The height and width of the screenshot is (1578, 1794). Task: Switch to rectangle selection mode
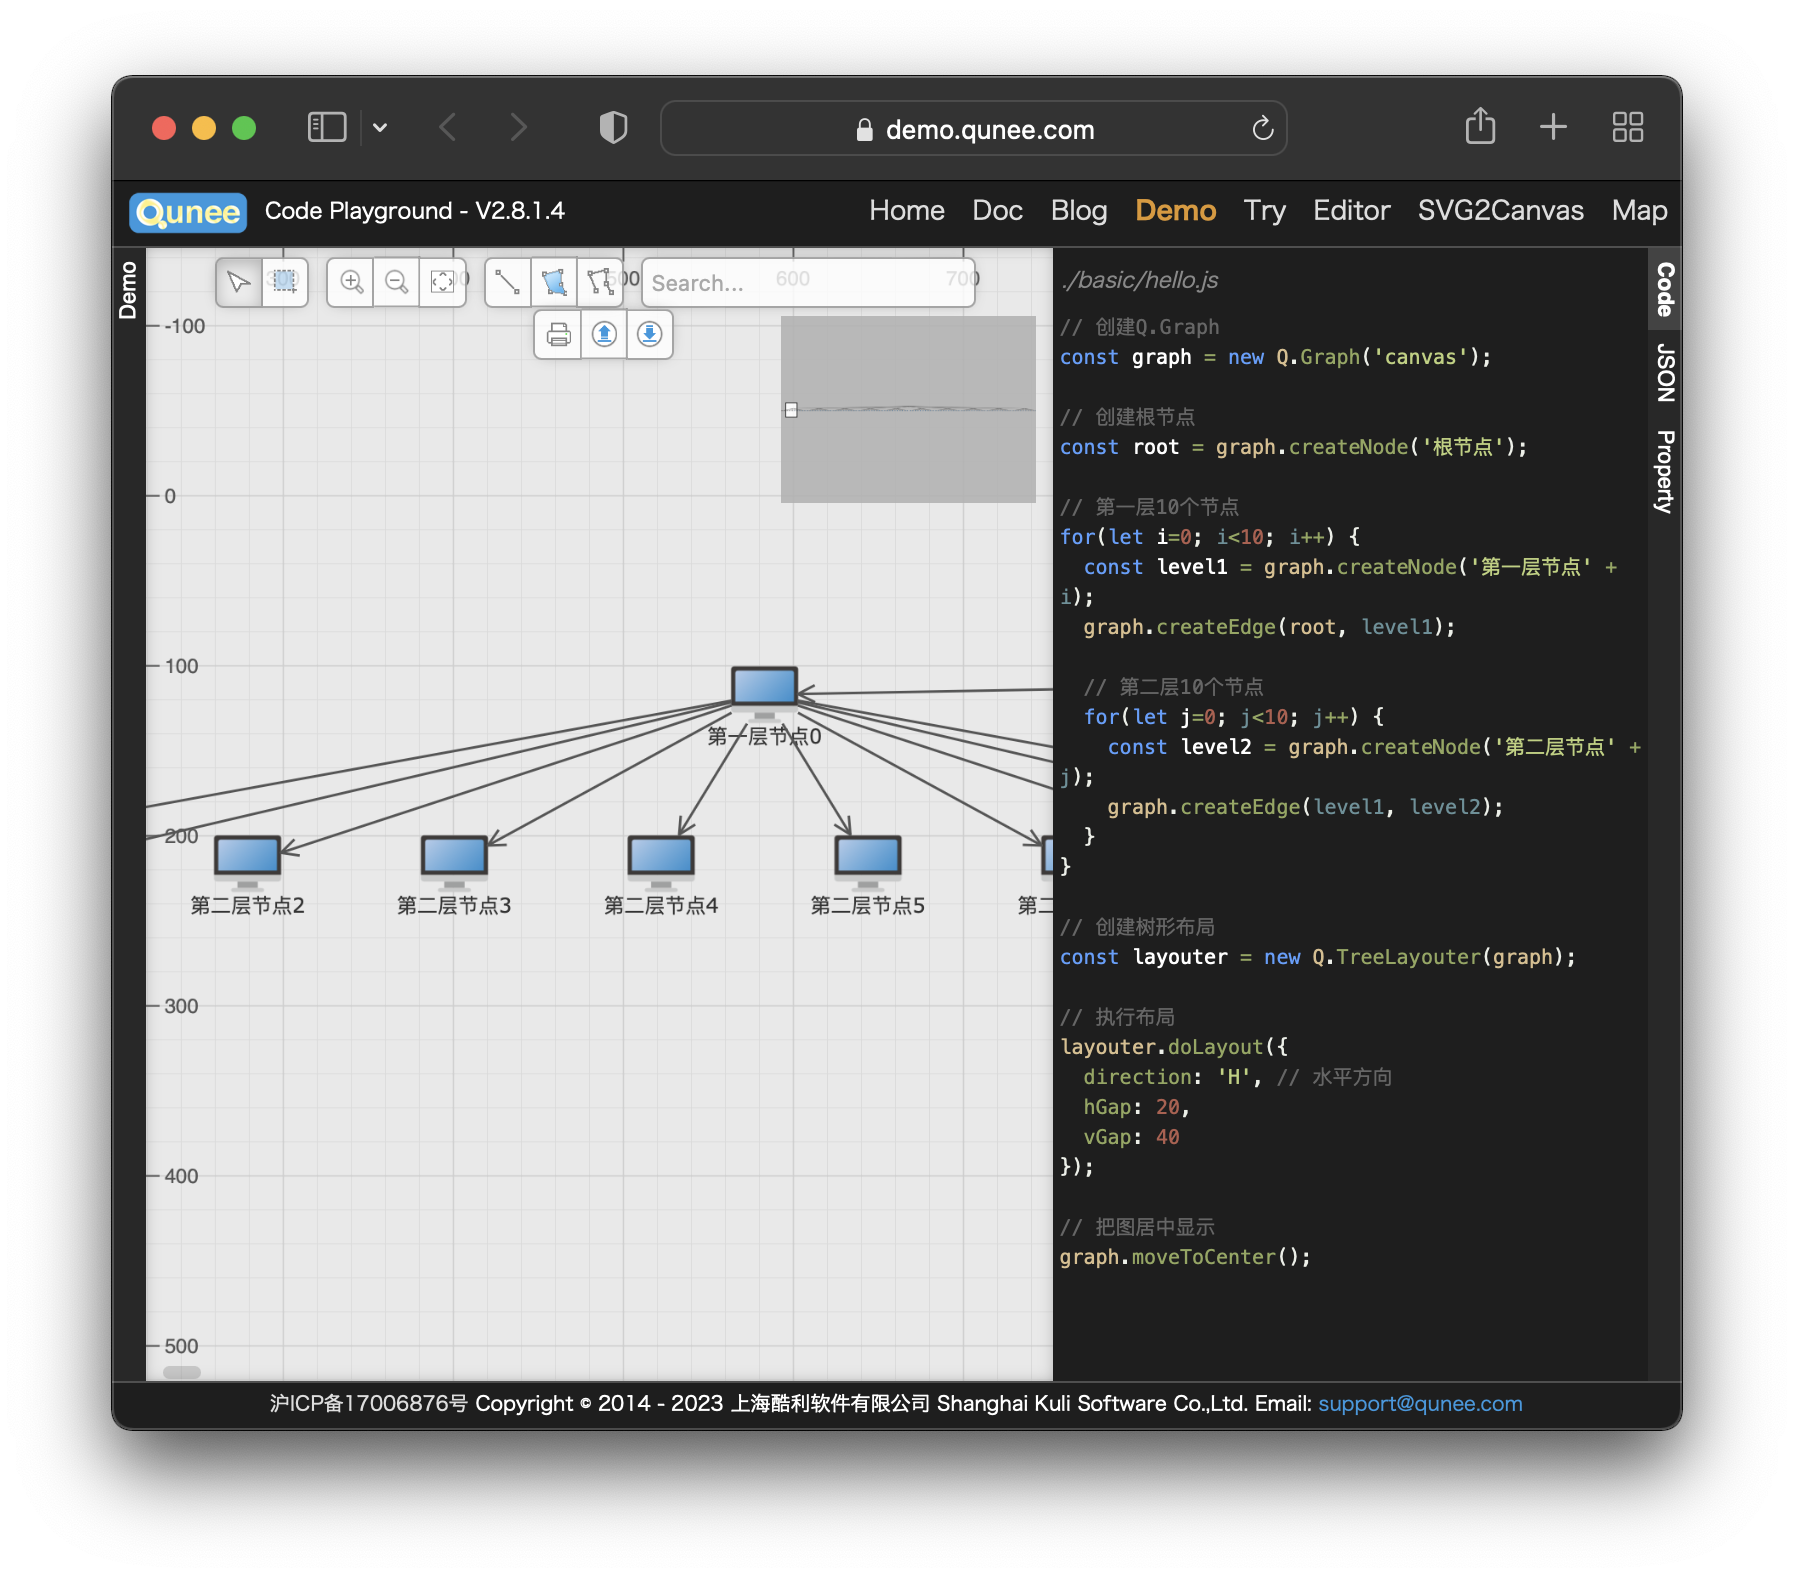(x=285, y=282)
